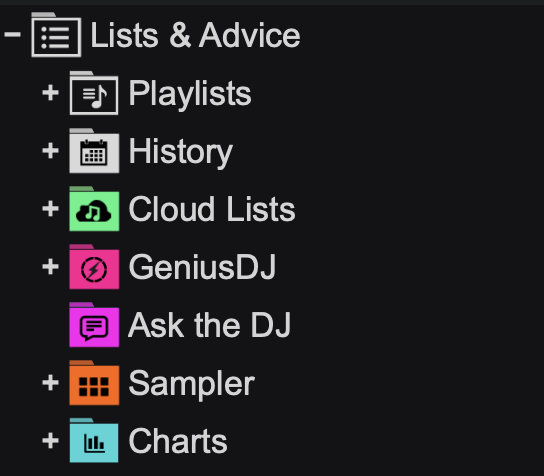Click the History calendar folder icon
544x476 pixels.
coord(94,151)
